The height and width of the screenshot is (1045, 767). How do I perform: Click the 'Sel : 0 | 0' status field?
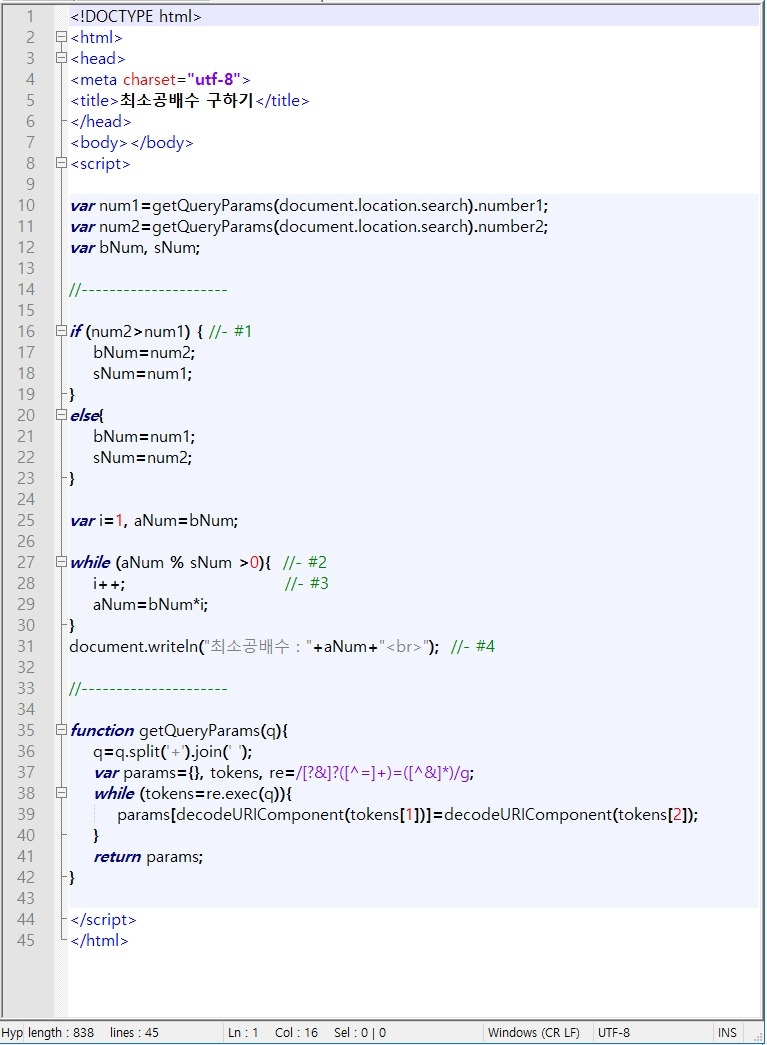coord(360,1032)
